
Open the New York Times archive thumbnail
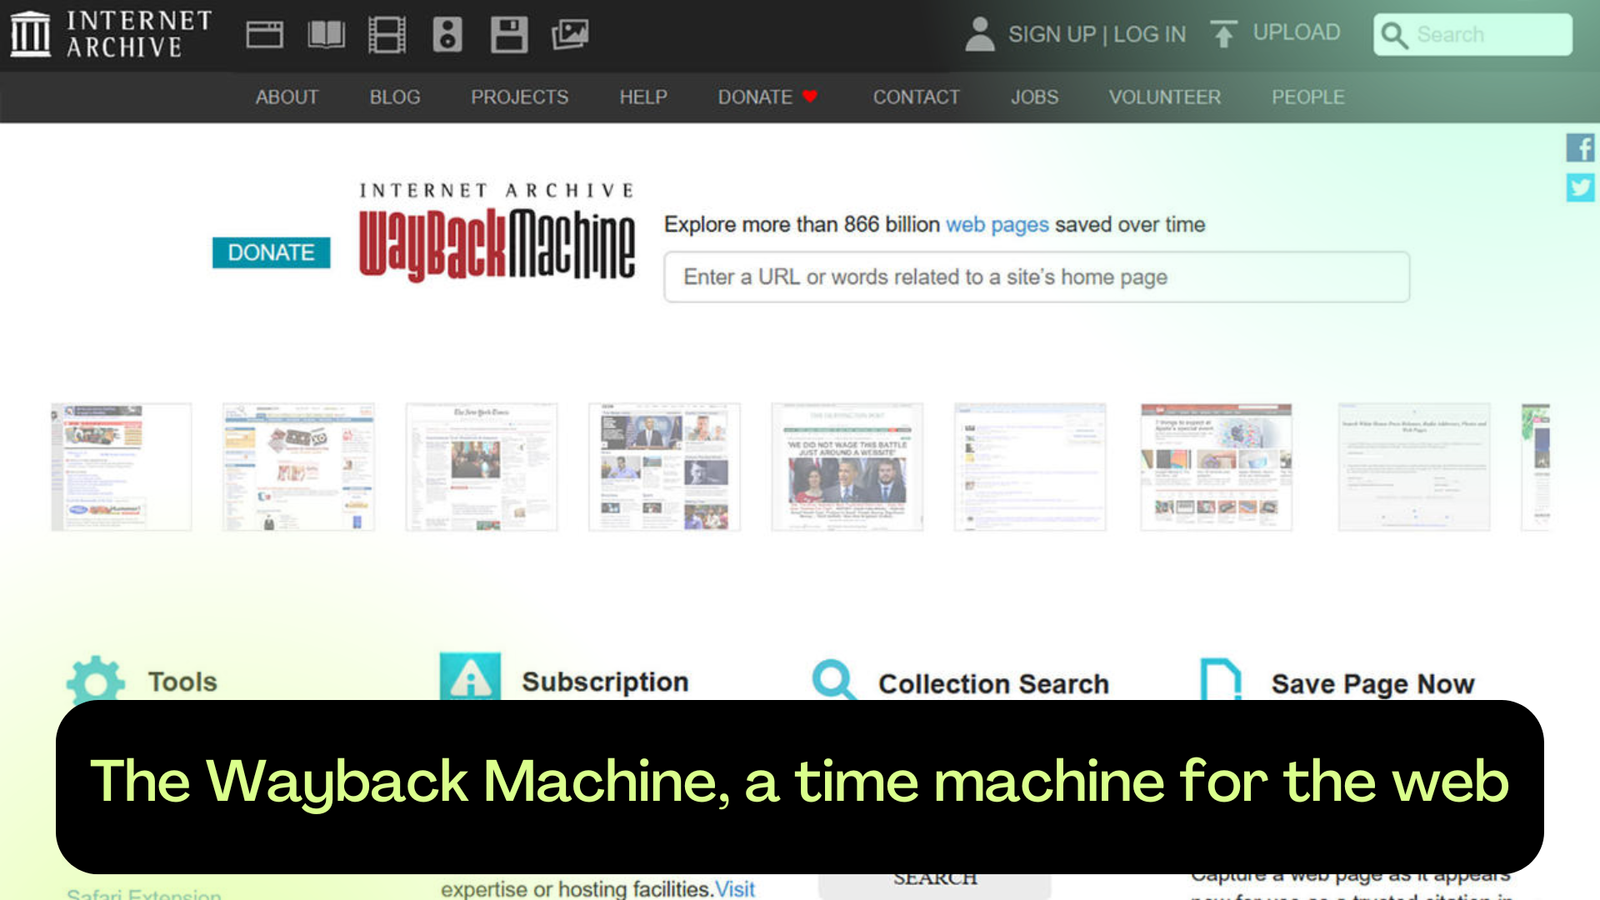pos(482,467)
